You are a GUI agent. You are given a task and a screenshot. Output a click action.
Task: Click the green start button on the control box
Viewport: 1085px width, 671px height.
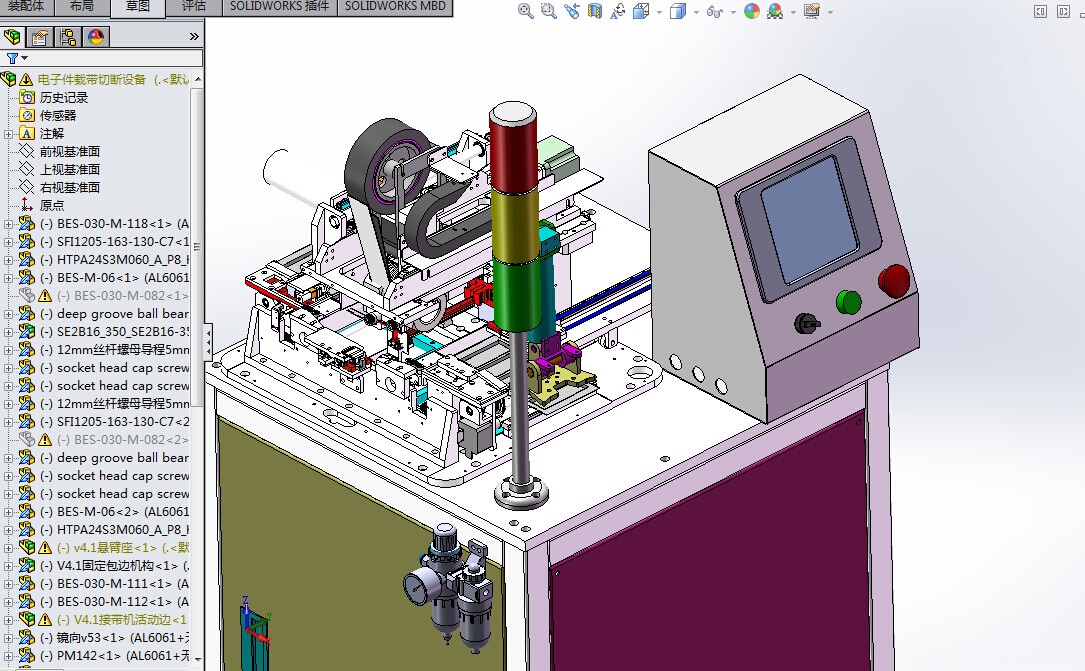(848, 302)
